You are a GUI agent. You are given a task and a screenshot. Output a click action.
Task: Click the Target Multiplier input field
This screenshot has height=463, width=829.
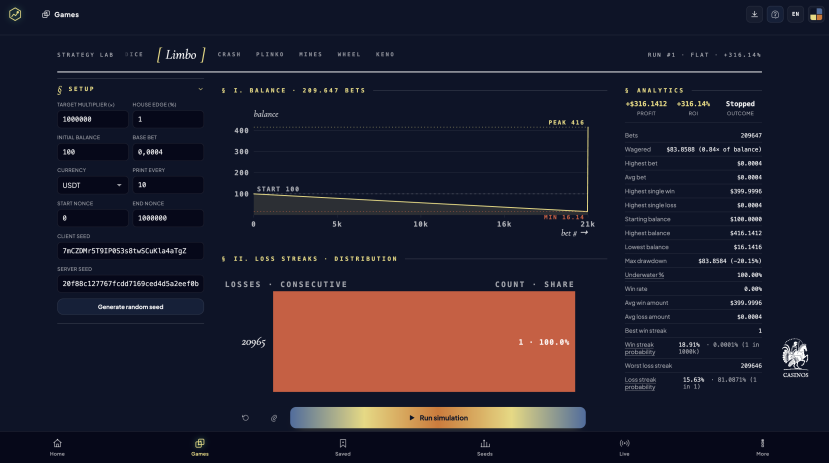(93, 119)
